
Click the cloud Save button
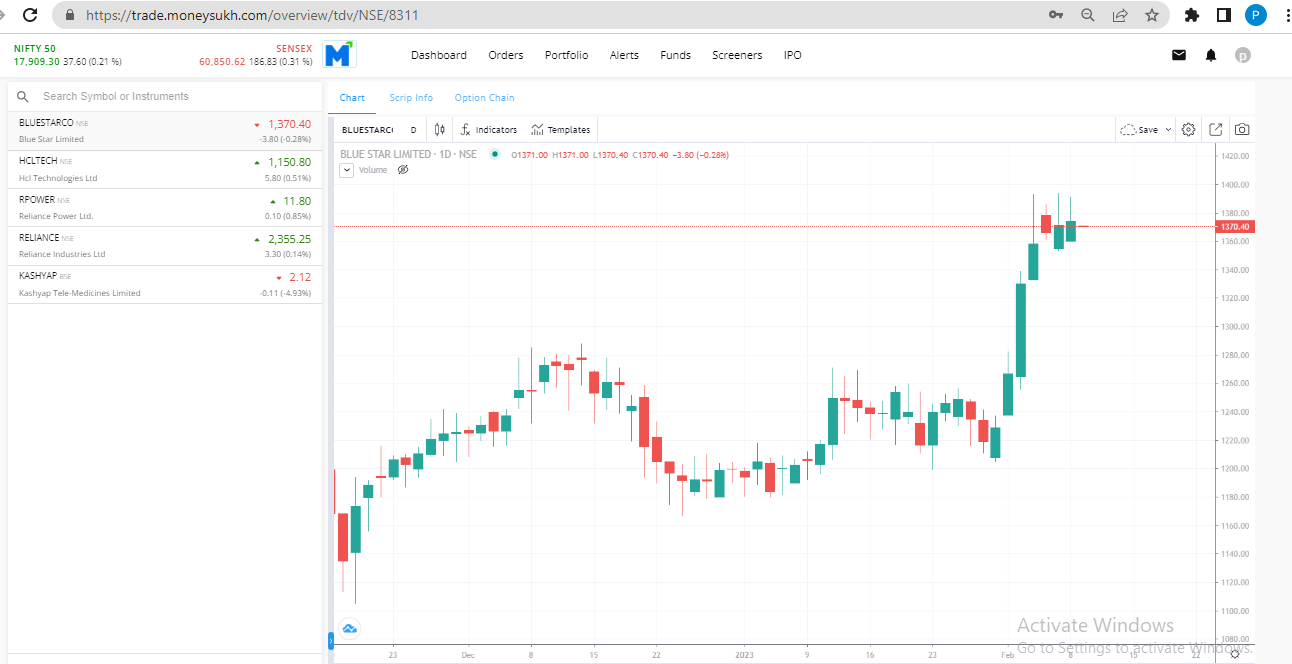click(1140, 129)
